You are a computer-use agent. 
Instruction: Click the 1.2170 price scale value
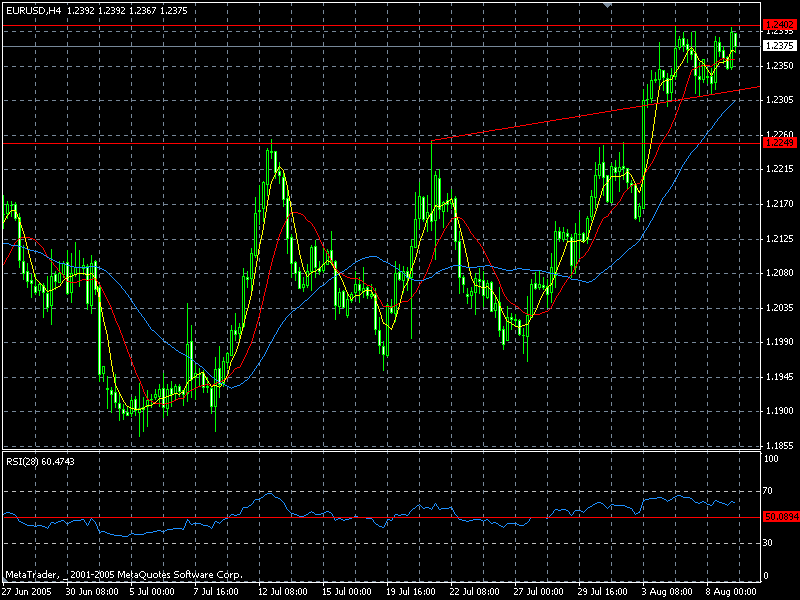click(x=780, y=204)
